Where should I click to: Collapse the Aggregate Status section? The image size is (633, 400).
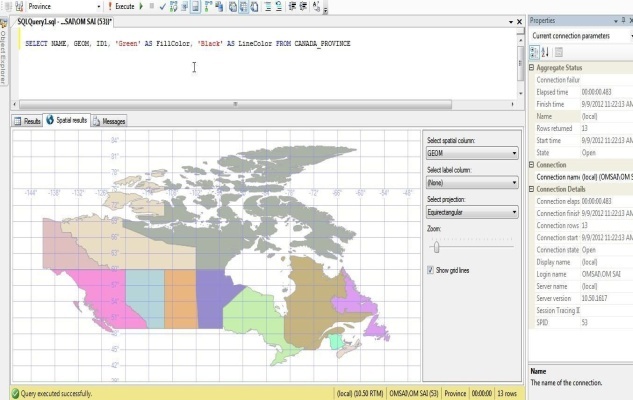(x=532, y=67)
